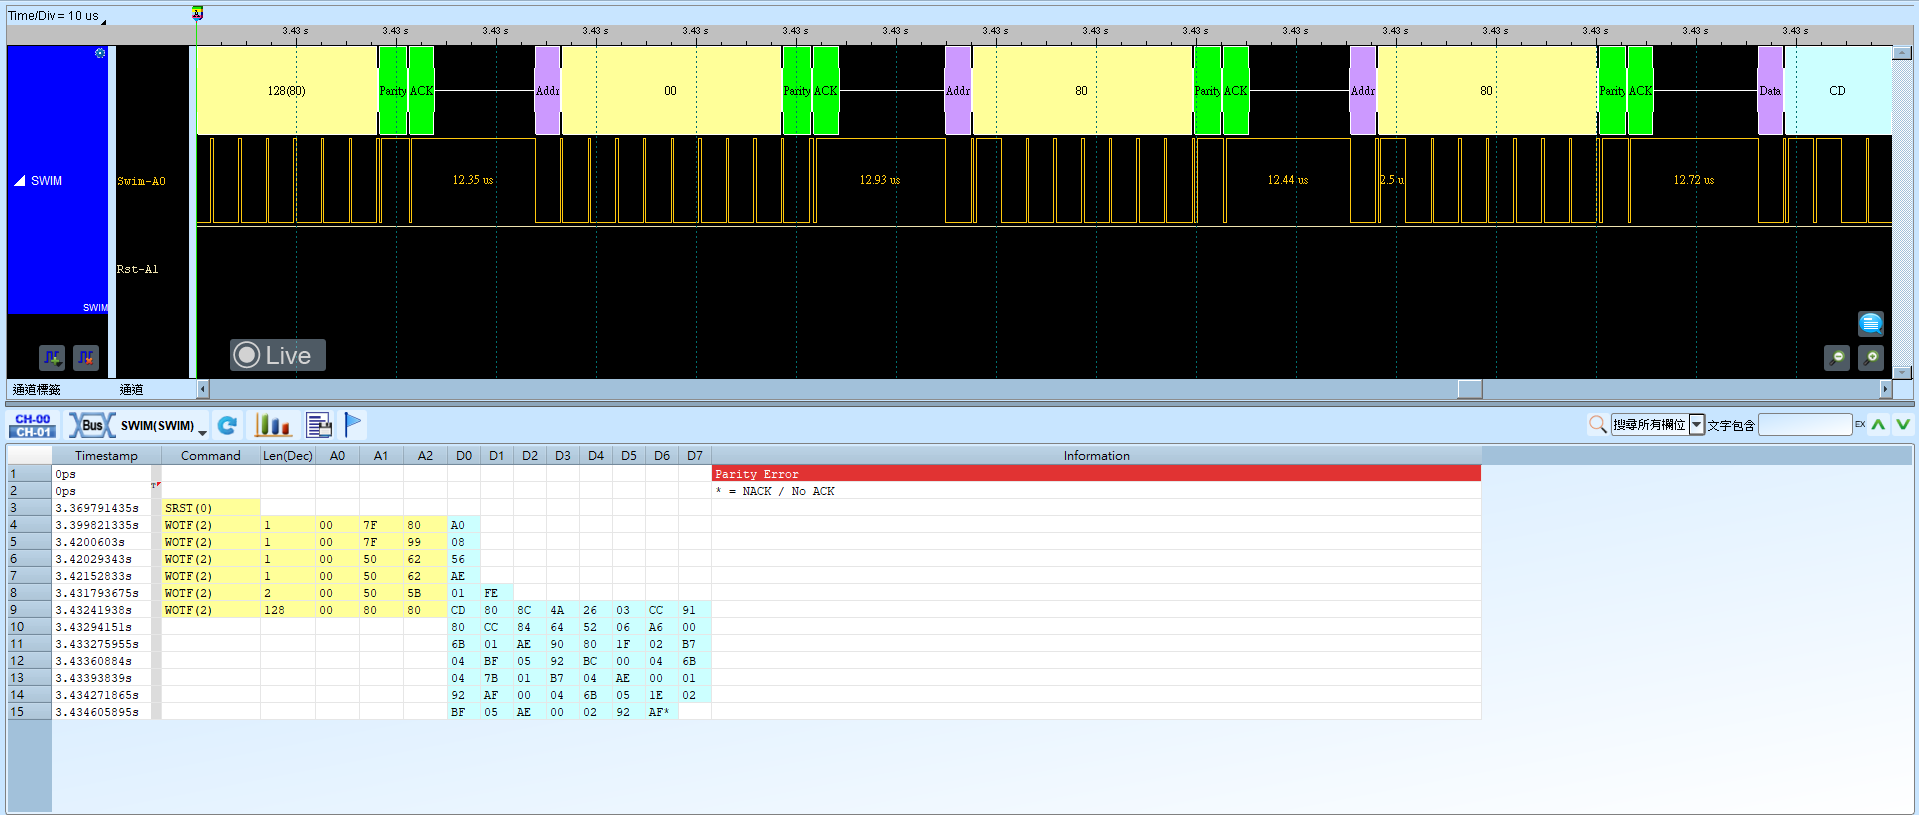Image resolution: width=1919 pixels, height=815 pixels.
Task: Open the search fields dropdown arrow
Action: (x=1697, y=425)
